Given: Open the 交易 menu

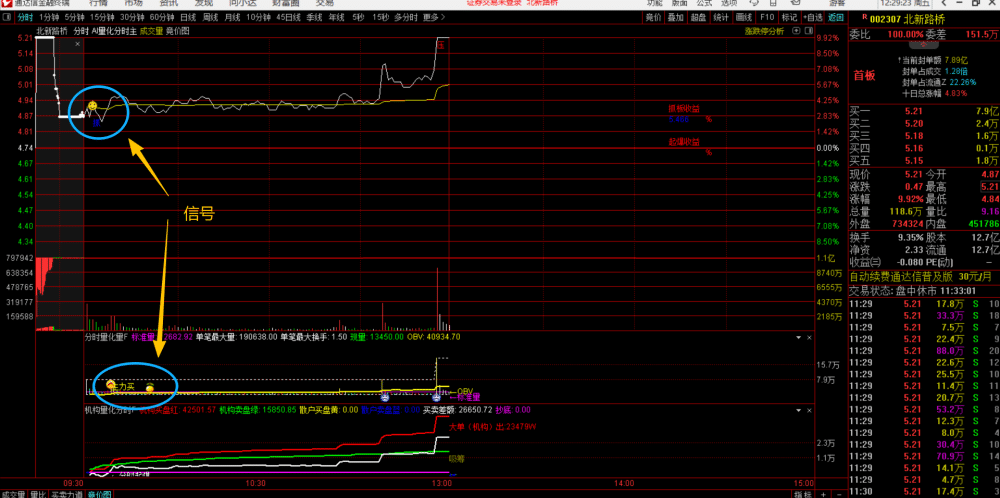Looking at the screenshot, I should click(325, 3).
